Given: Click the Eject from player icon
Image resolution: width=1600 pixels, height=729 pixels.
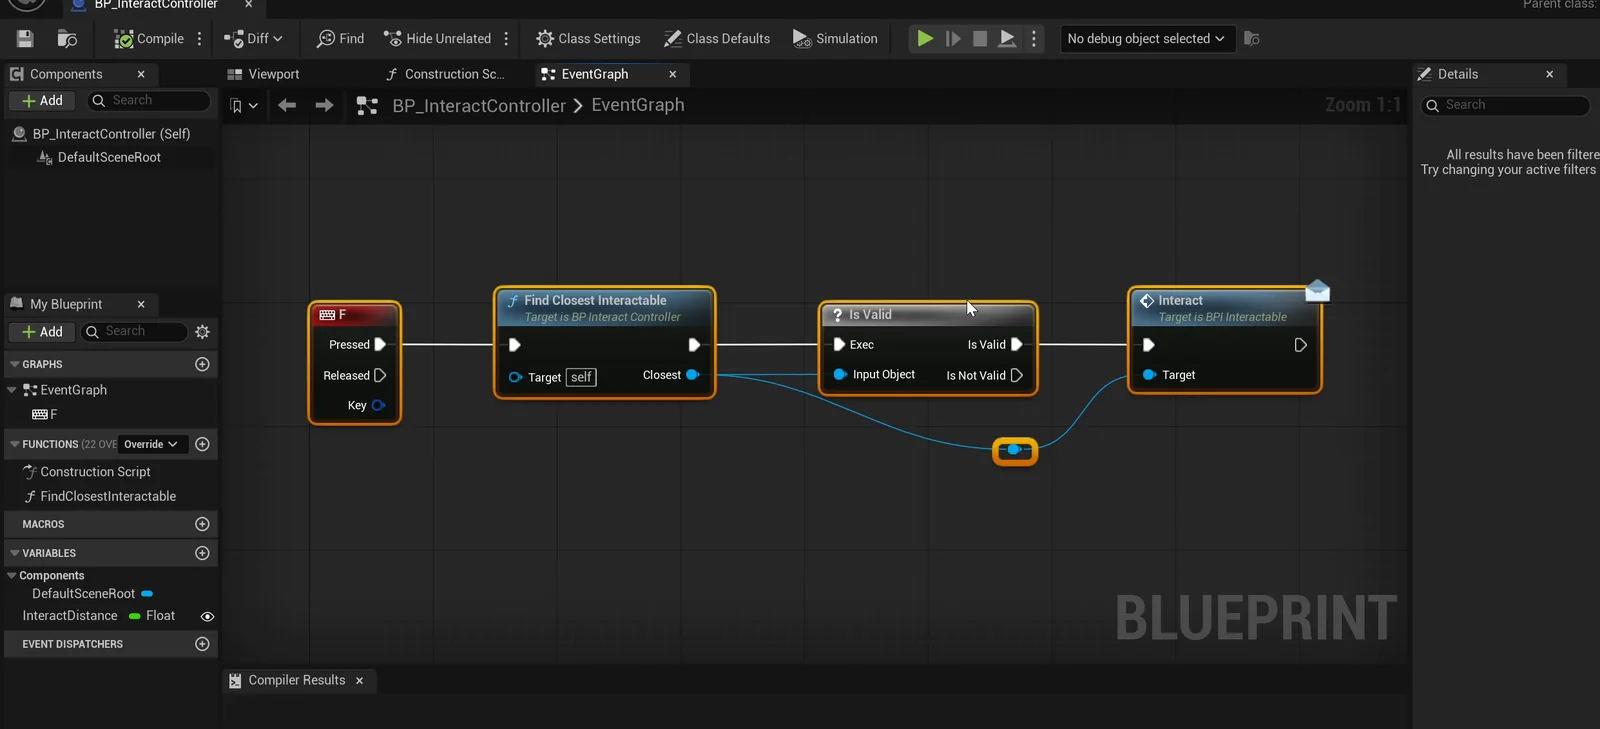Looking at the screenshot, I should (x=1007, y=39).
